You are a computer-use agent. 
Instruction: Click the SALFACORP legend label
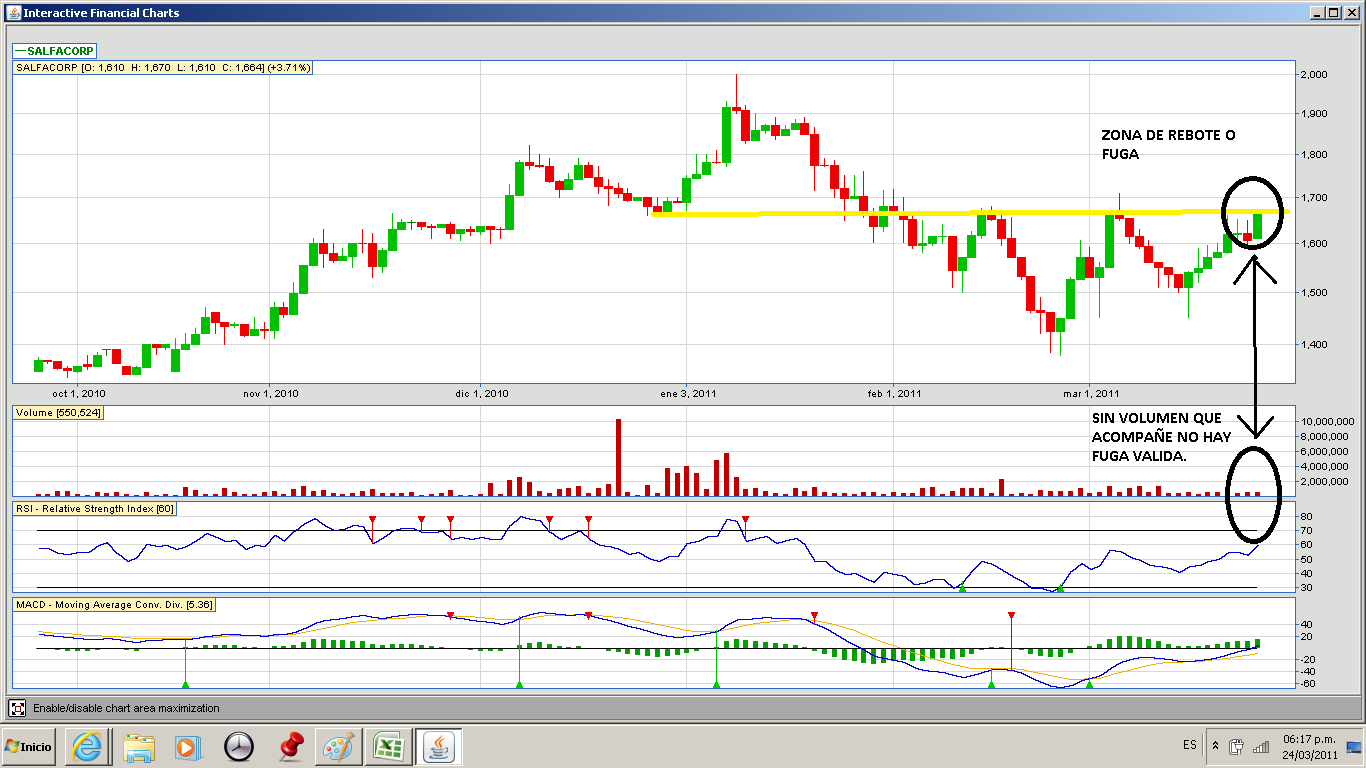(54, 50)
